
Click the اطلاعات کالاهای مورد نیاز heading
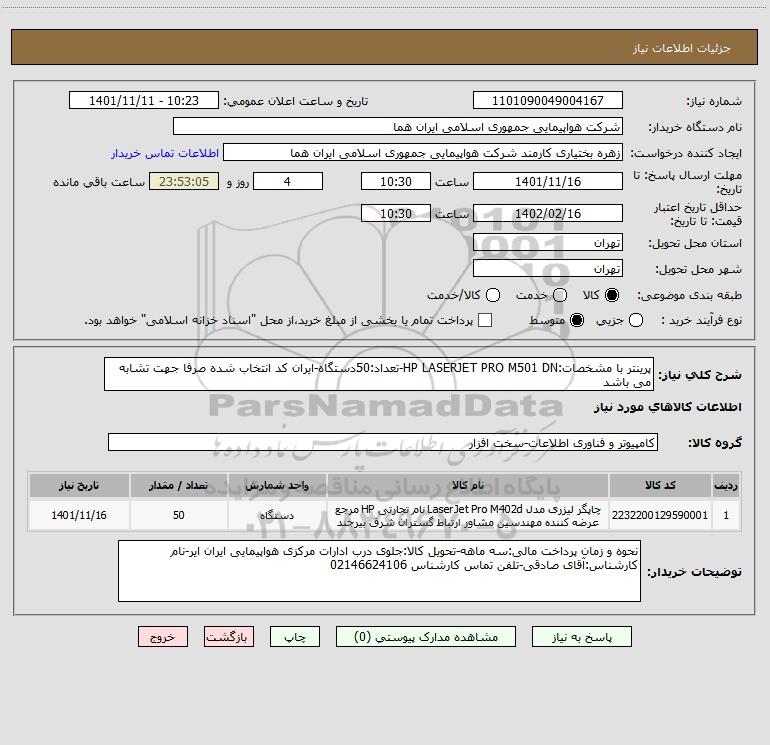tap(668, 407)
